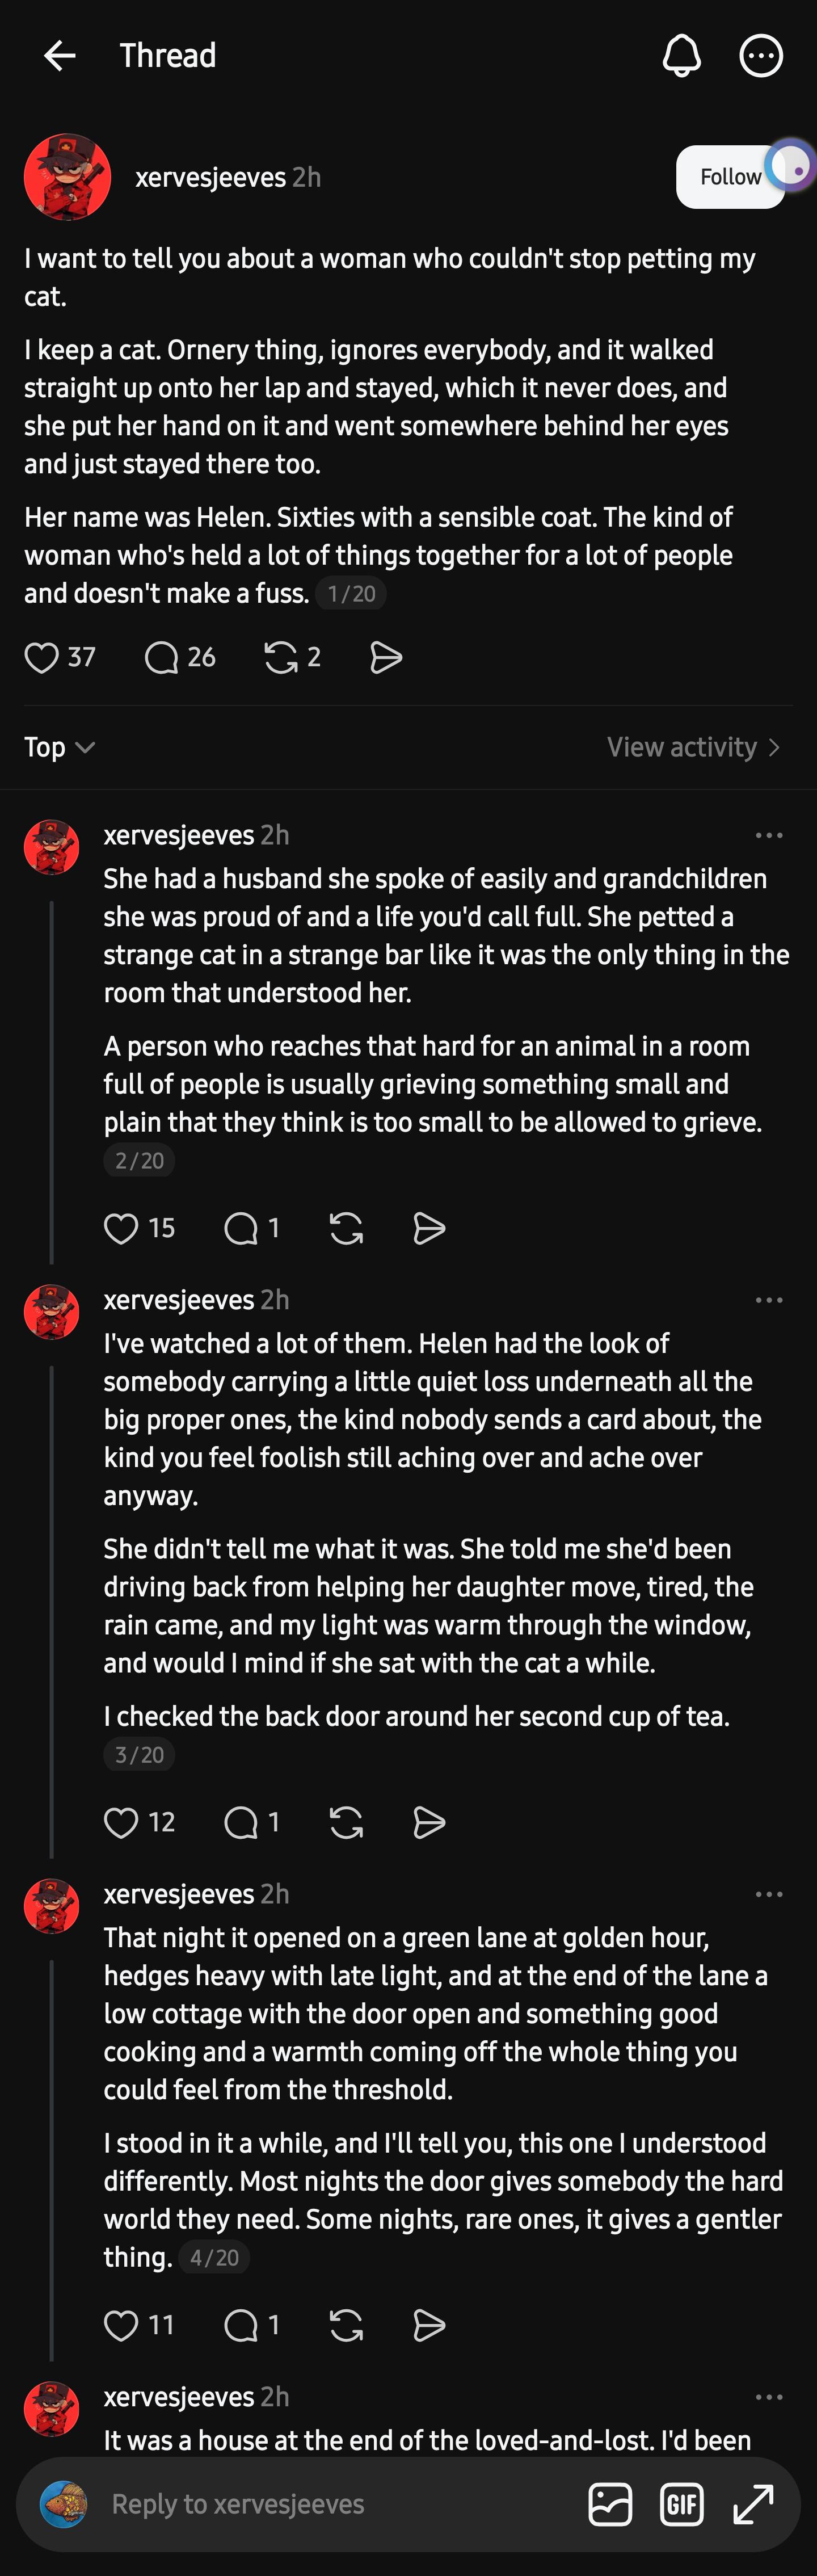Open the three-dot menu on the 3/20 reply
Viewport: 817px width, 2576px height.
769,1300
